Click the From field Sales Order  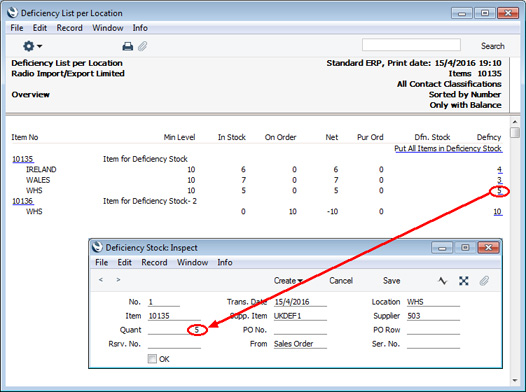(x=300, y=344)
